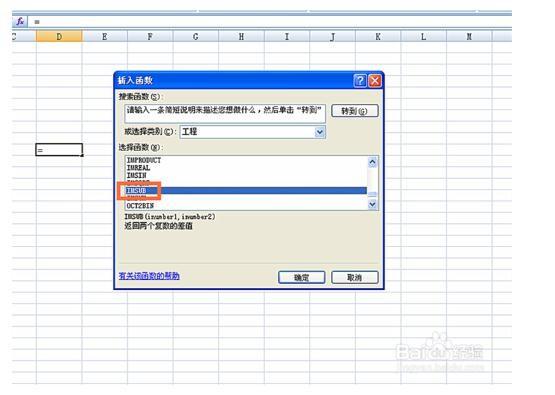555x395 pixels.
Task: Click the formula bar input area
Action: [x=271, y=22]
